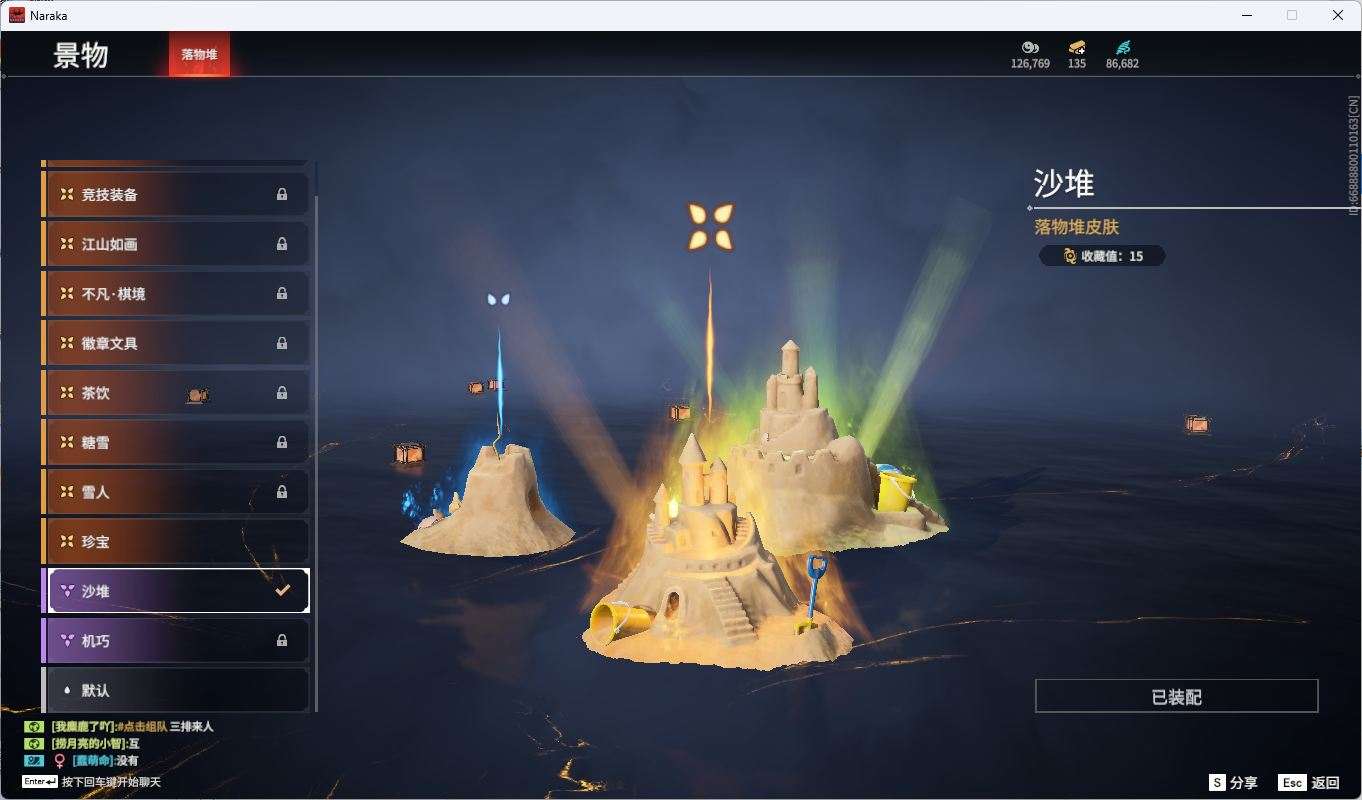Screen dimensions: 1362x800
Task: Click the lock icon on 茶饮
Action: pos(282,393)
